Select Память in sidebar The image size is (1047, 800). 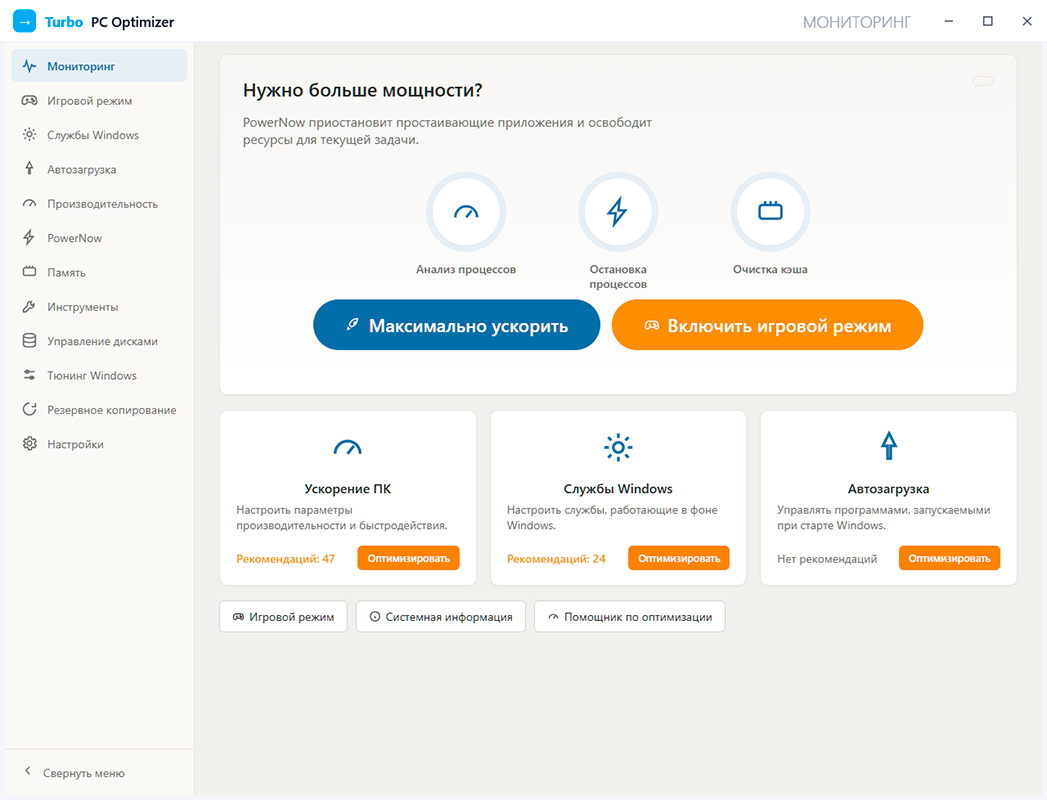99,272
